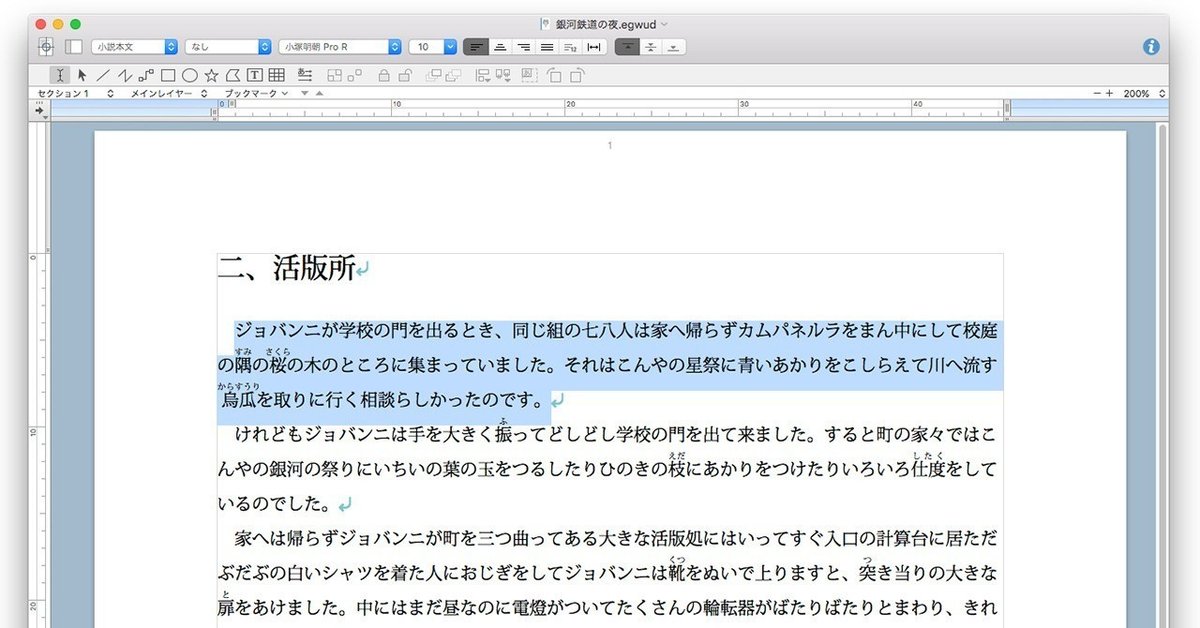Click the ruler toggle arrow at left corner
Image resolution: width=1200 pixels, height=628 pixels.
pos(40,110)
